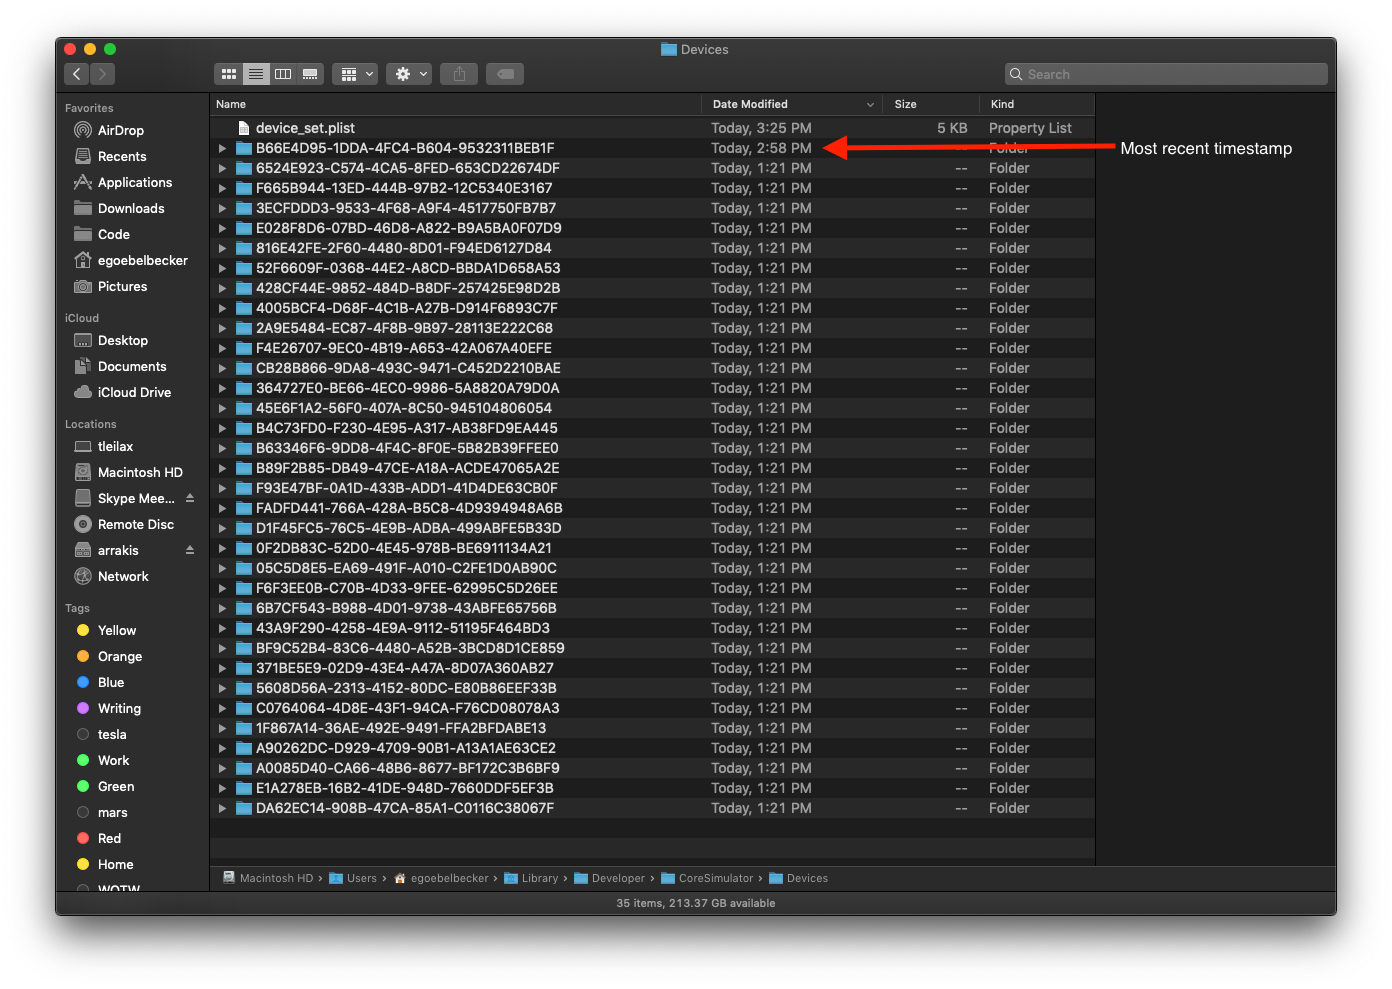Open the Action gear dropdown menu
Image resolution: width=1392 pixels, height=989 pixels.
click(411, 74)
